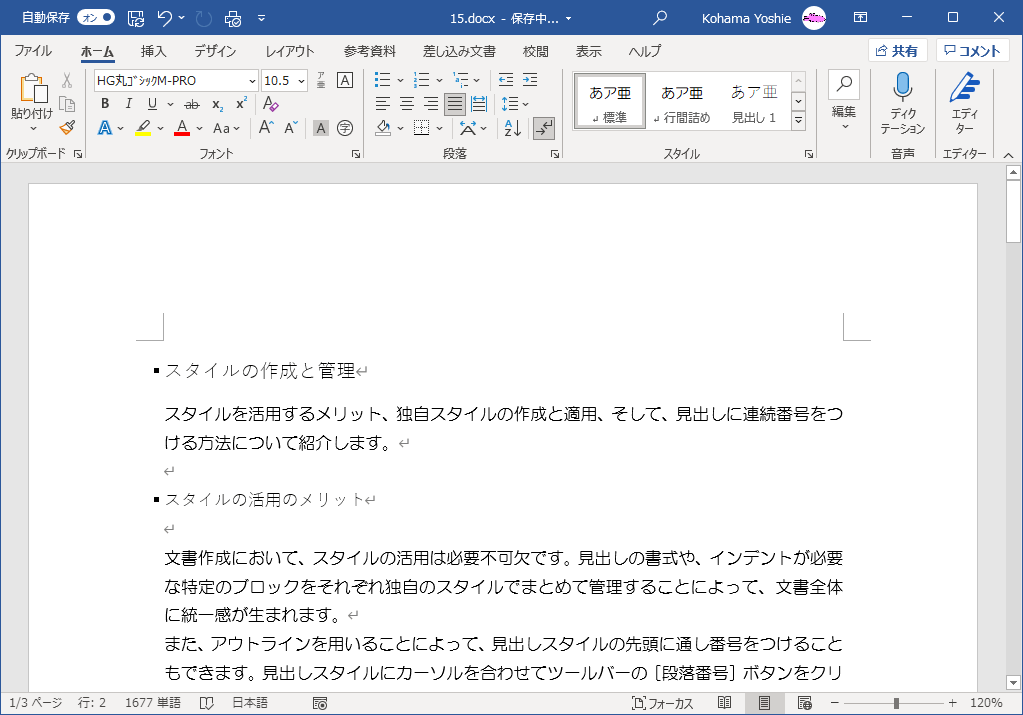This screenshot has height=715, width=1023.
Task: Open bullet list style dropdown arrow
Action: tap(400, 81)
